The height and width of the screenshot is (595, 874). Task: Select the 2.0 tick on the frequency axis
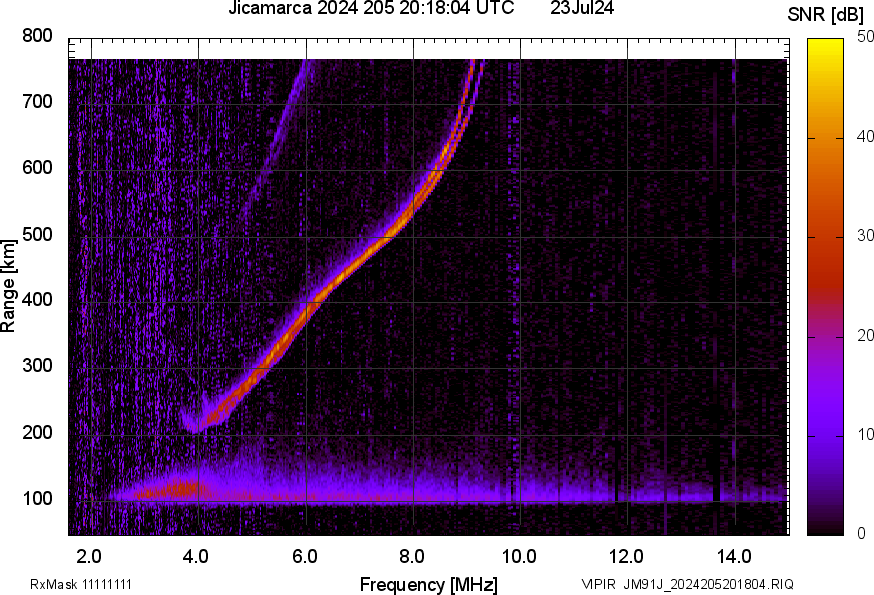pos(90,554)
